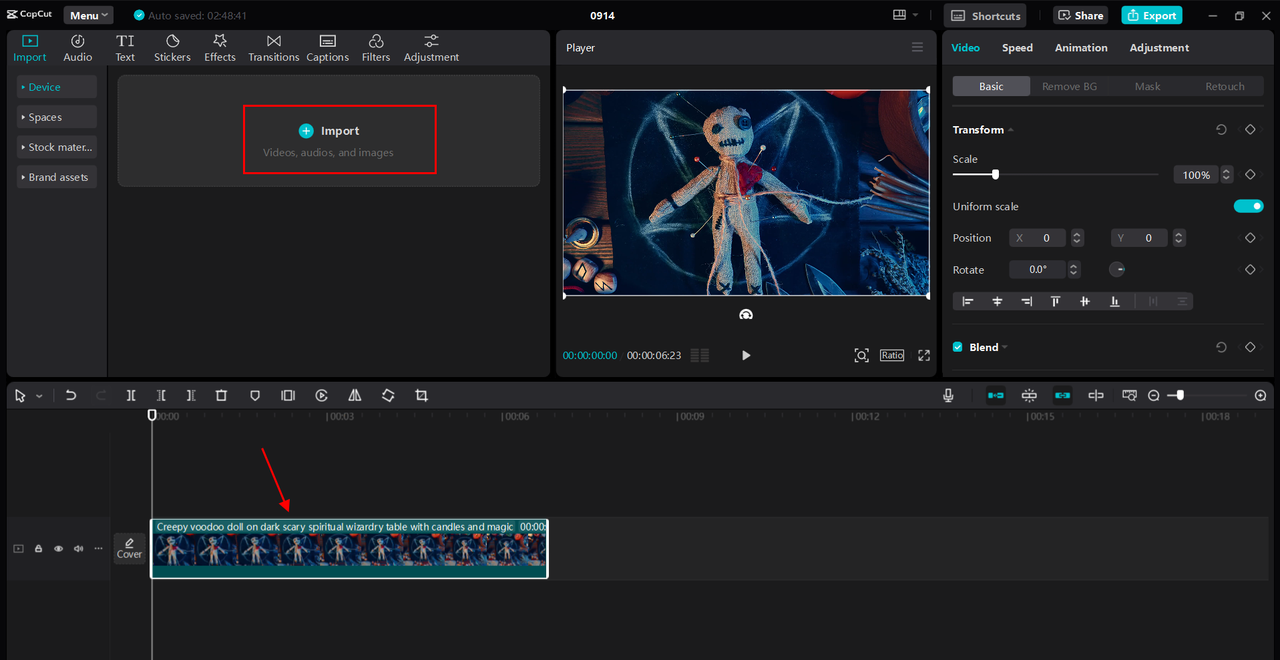Expand the Stock materials tree item
The image size is (1280, 660).
pos(57,147)
